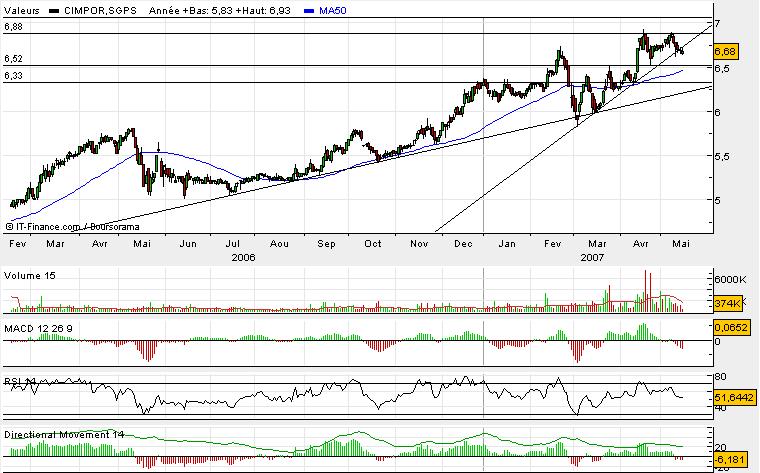Click the Sep month label on time axis

point(326,243)
